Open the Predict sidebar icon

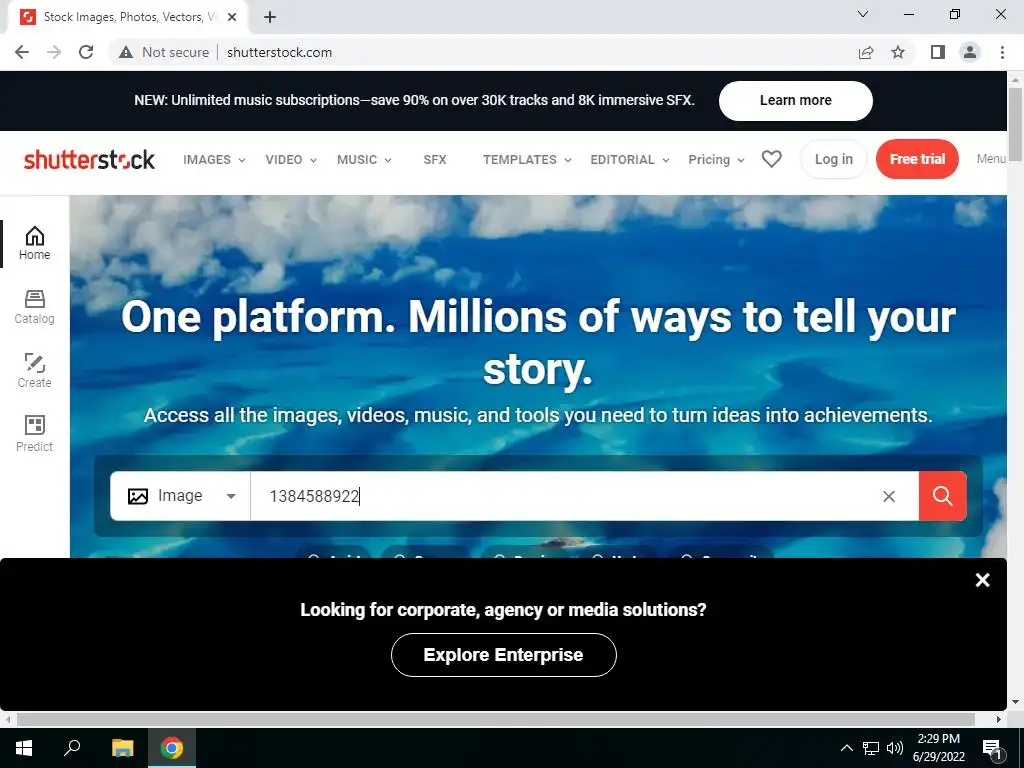[35, 434]
